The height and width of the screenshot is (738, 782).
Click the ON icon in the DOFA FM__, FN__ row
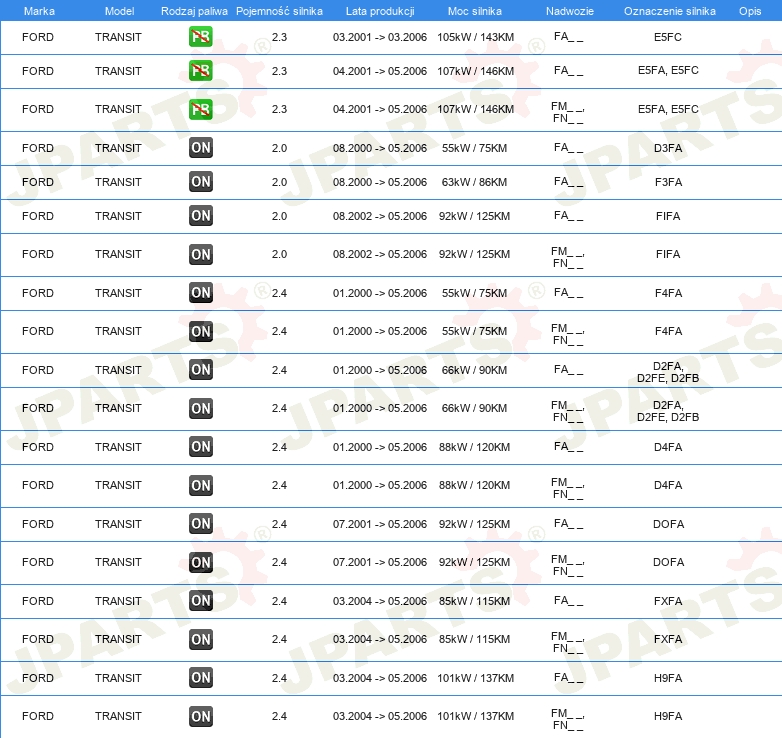point(200,562)
